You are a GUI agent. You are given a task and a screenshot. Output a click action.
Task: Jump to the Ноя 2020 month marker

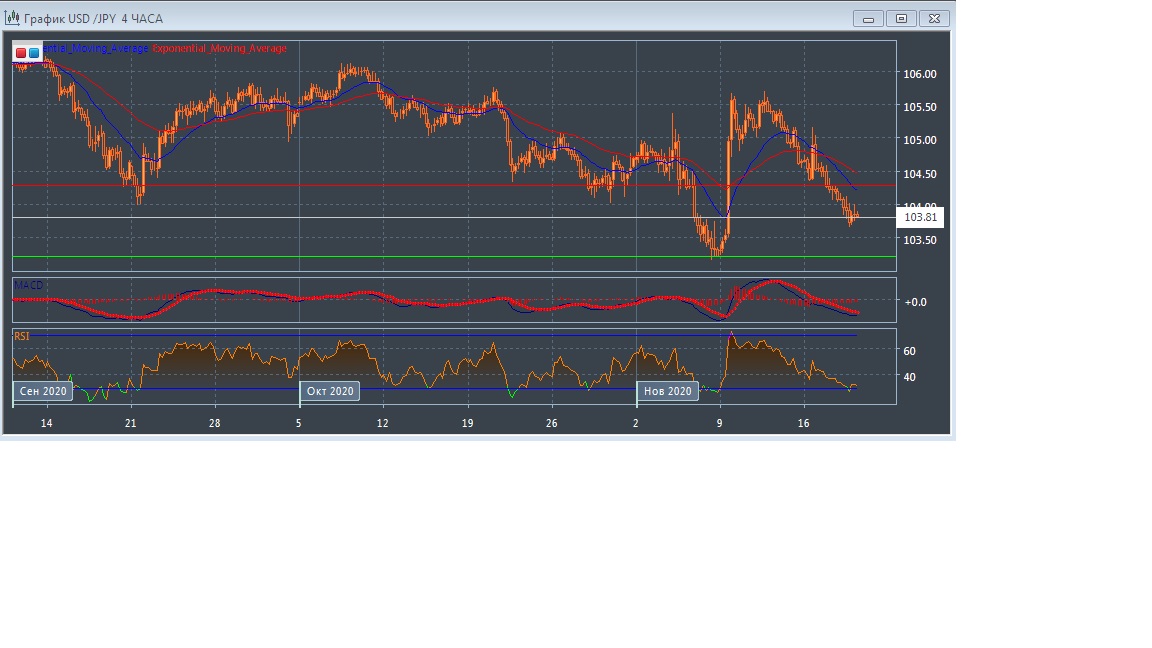667,391
